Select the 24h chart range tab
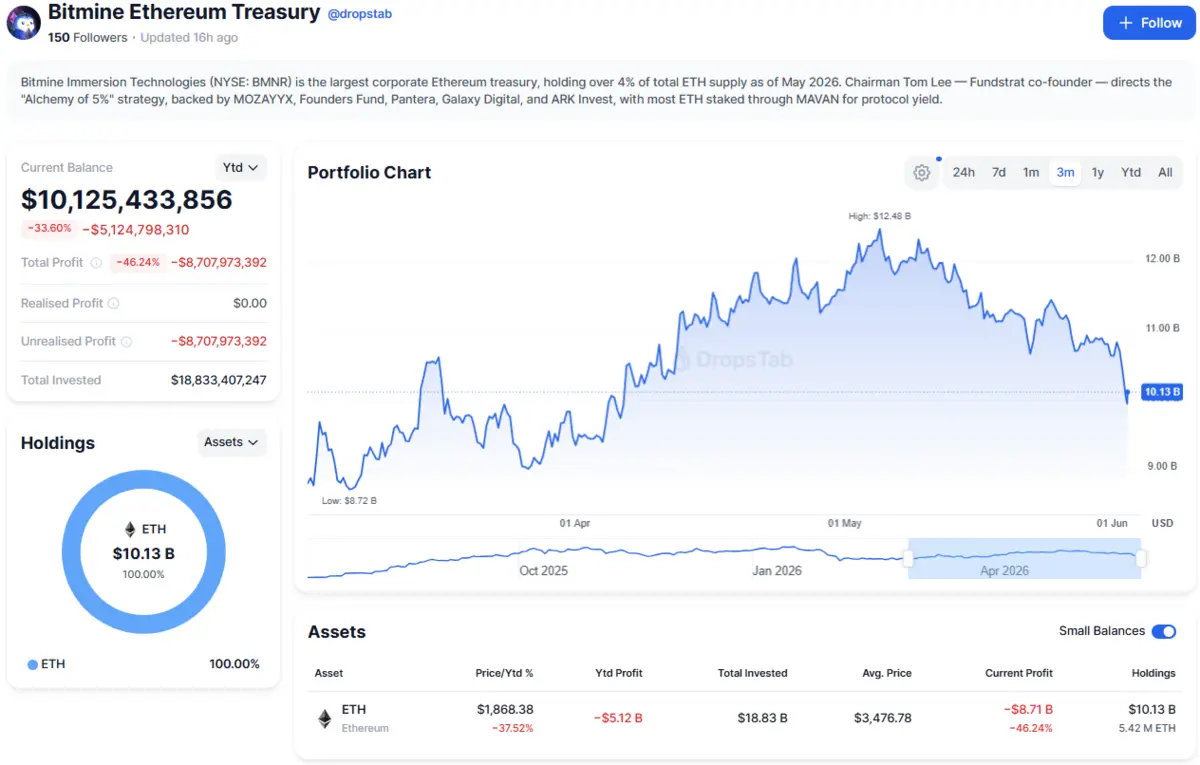 963,172
